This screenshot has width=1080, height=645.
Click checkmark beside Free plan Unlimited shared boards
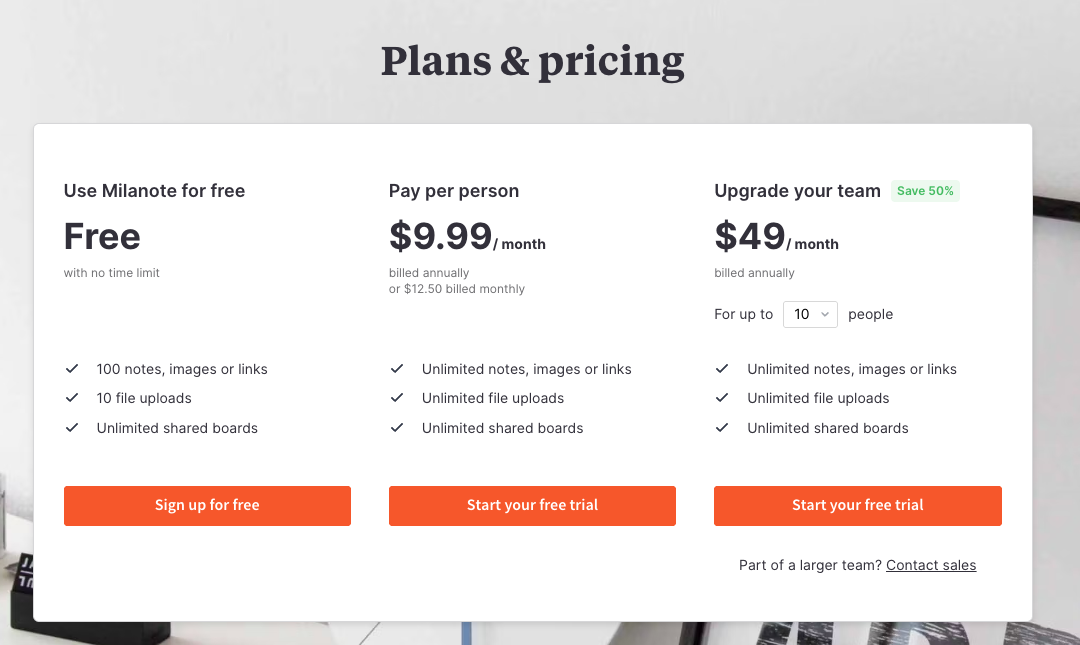point(72,427)
